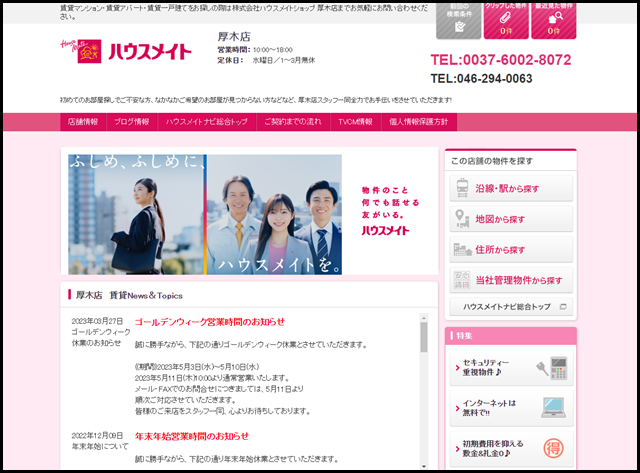Viewport: 640px width, 473px height.
Task: Open 初期費用を抑える敷金&礼金0 feature
Action: tap(511, 449)
